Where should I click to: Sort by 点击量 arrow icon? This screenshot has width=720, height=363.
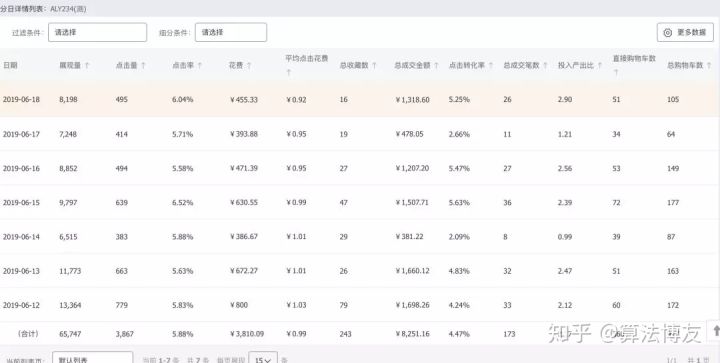pyautogui.click(x=143, y=66)
